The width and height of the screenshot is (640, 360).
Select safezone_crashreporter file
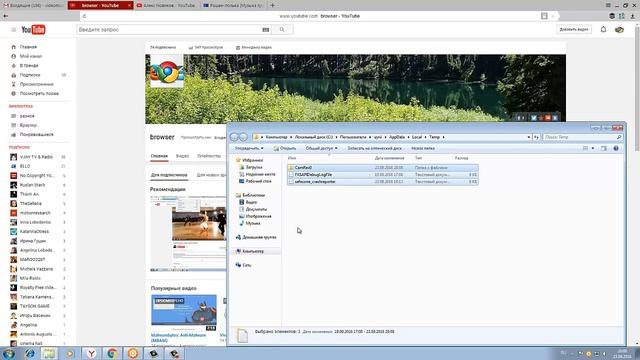coord(382,182)
